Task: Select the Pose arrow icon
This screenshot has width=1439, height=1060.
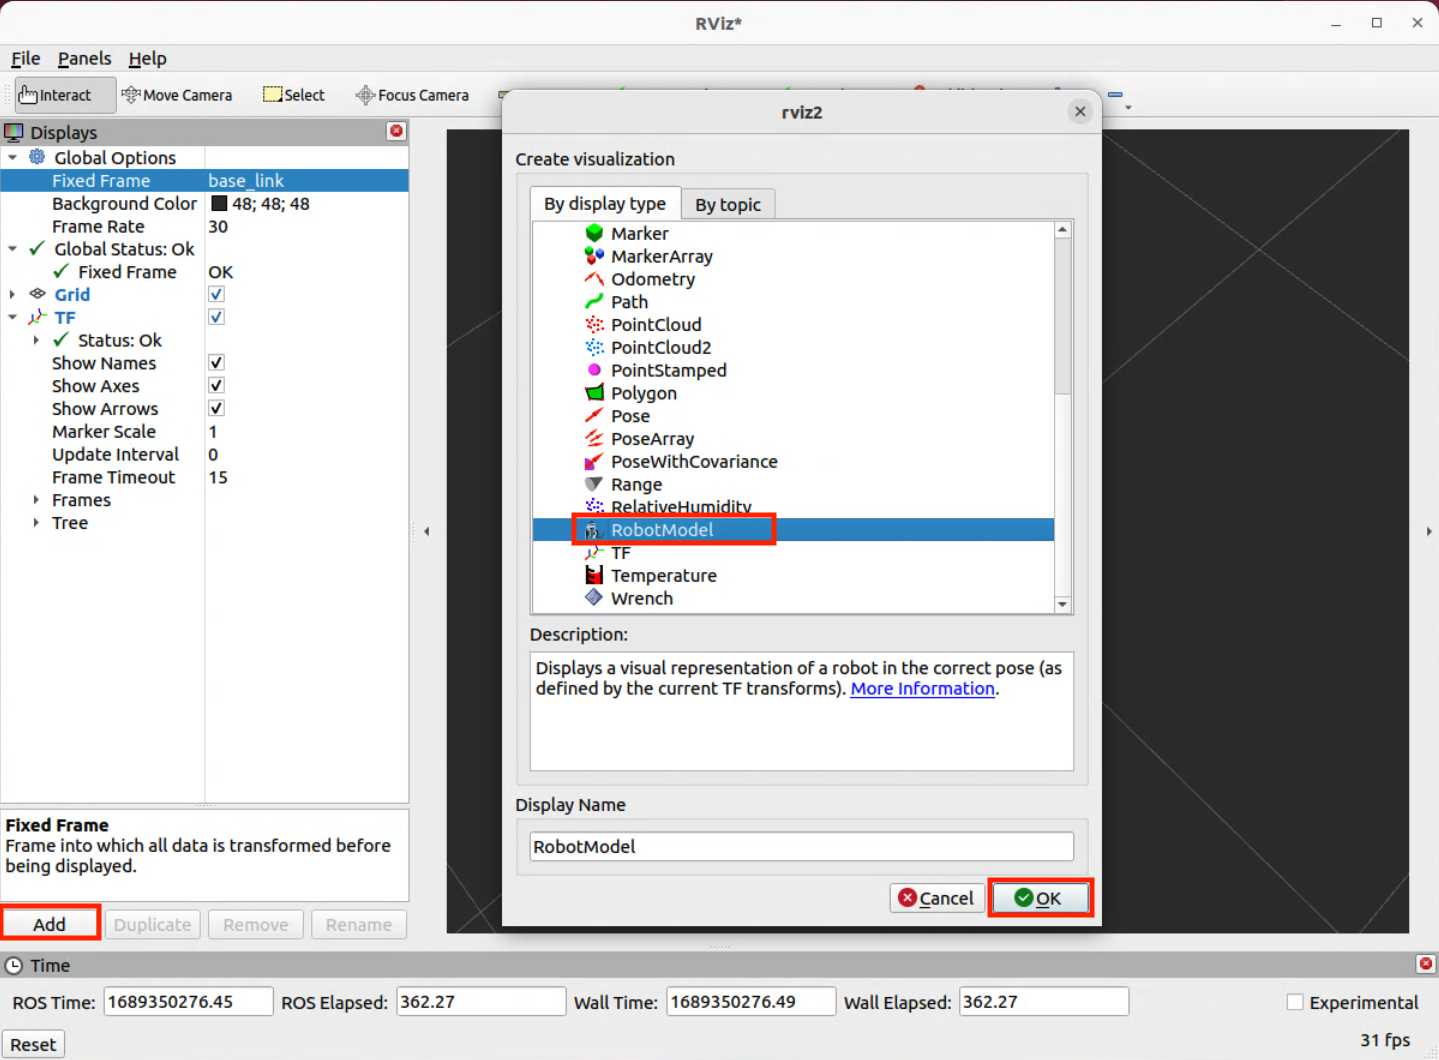Action: [594, 416]
